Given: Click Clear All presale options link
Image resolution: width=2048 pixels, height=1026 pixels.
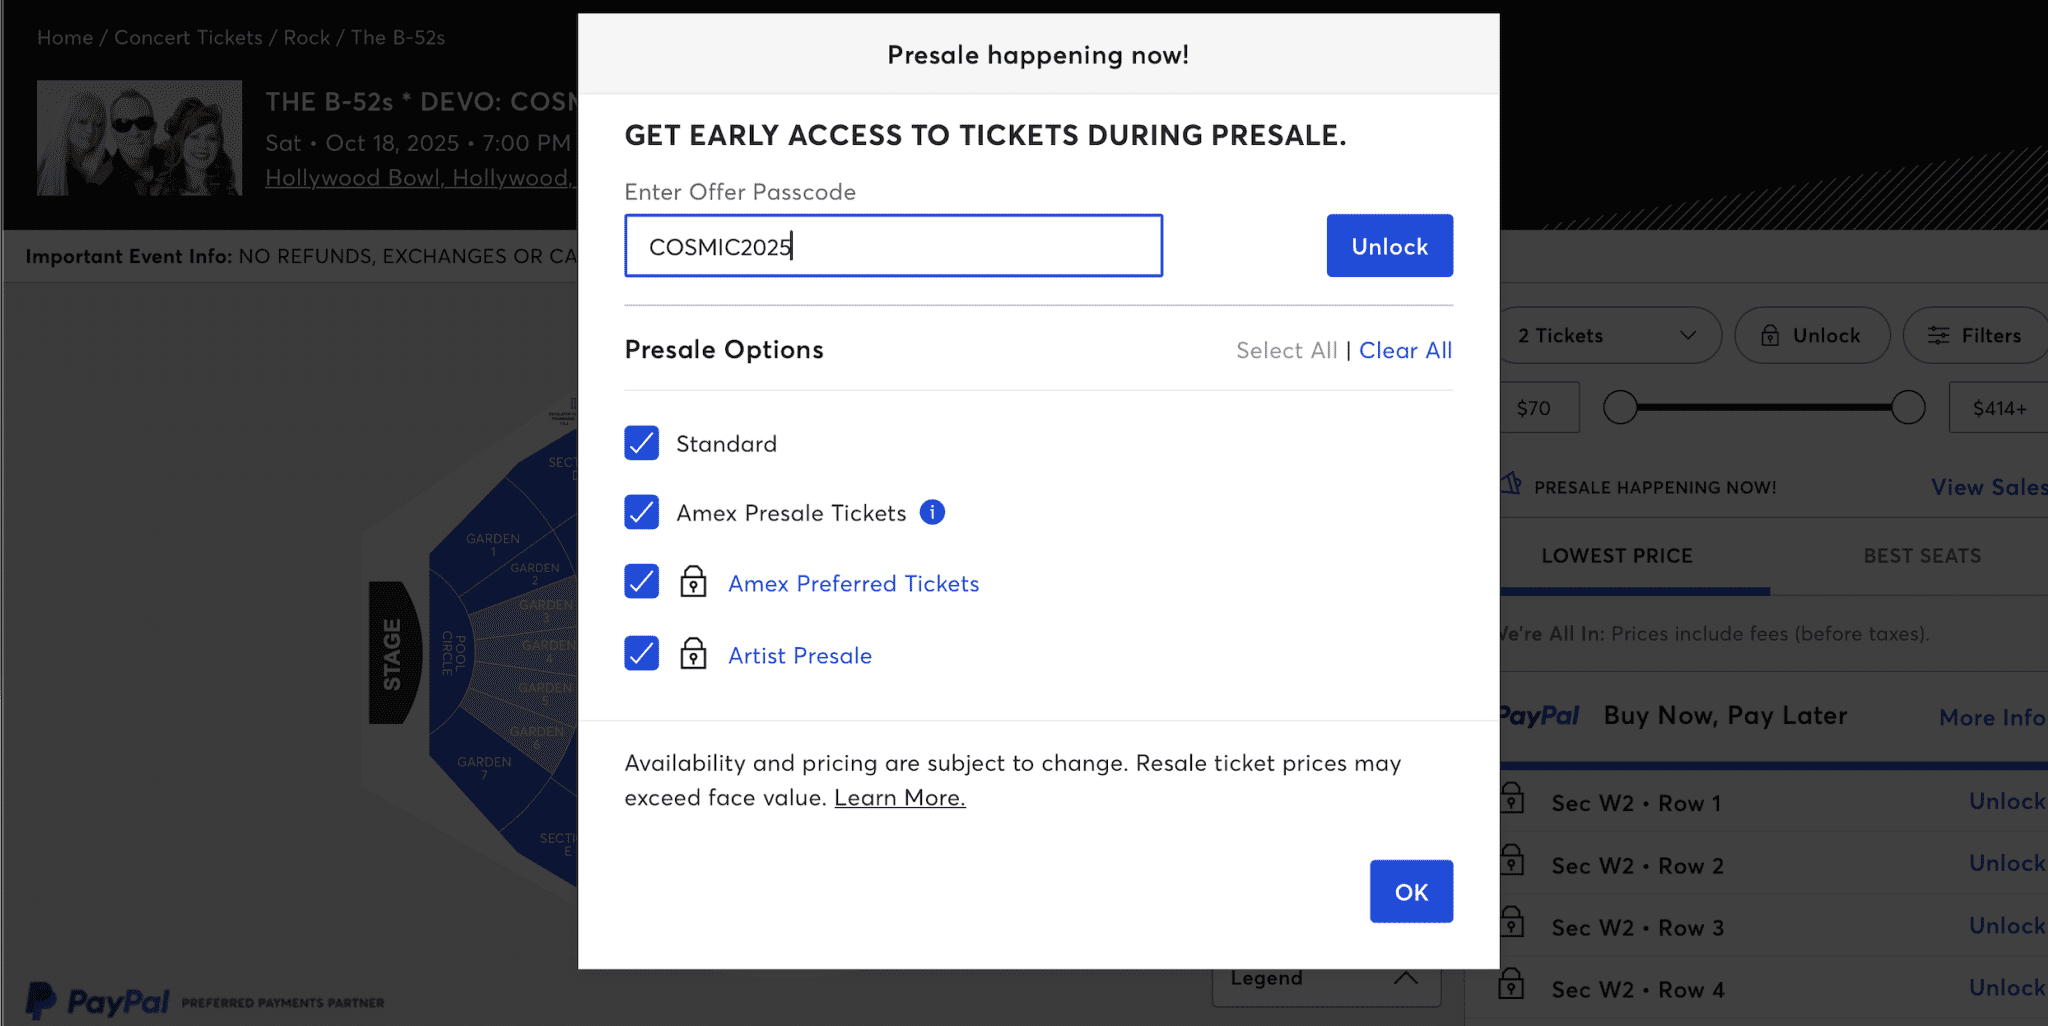Looking at the screenshot, I should (x=1405, y=350).
